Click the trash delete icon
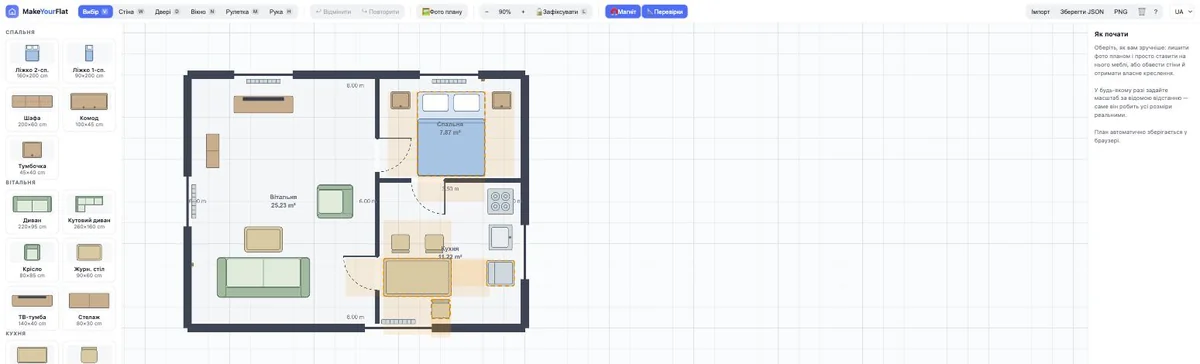Image resolution: width=1200 pixels, height=364 pixels. coord(1141,11)
